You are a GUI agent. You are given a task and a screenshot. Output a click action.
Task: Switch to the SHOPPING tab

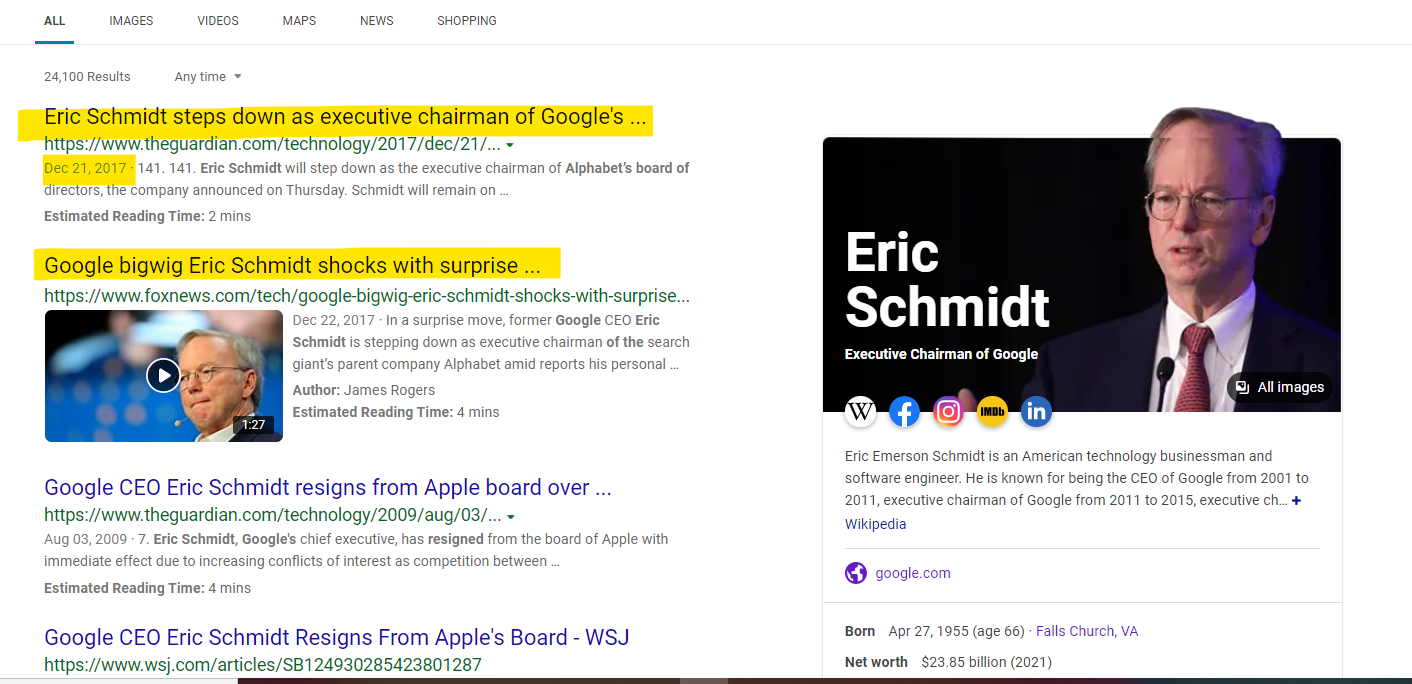coord(467,21)
